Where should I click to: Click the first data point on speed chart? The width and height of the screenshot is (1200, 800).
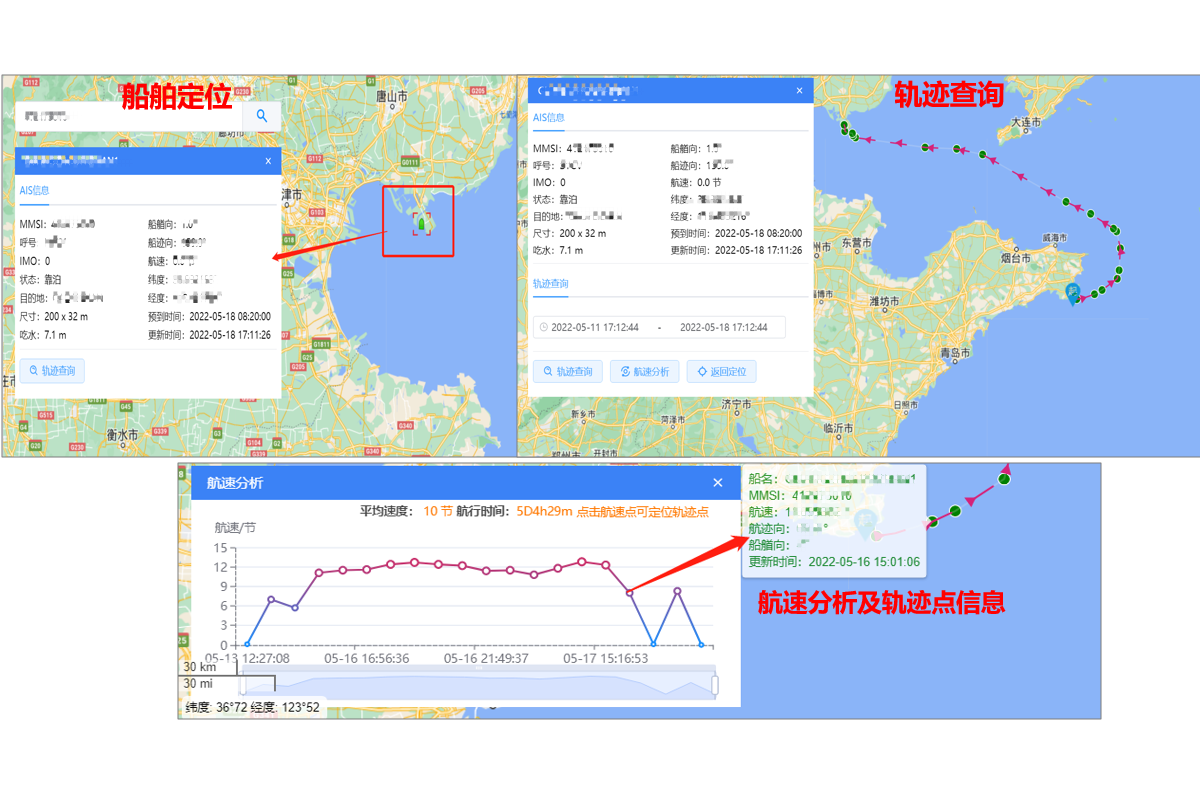coord(247,645)
